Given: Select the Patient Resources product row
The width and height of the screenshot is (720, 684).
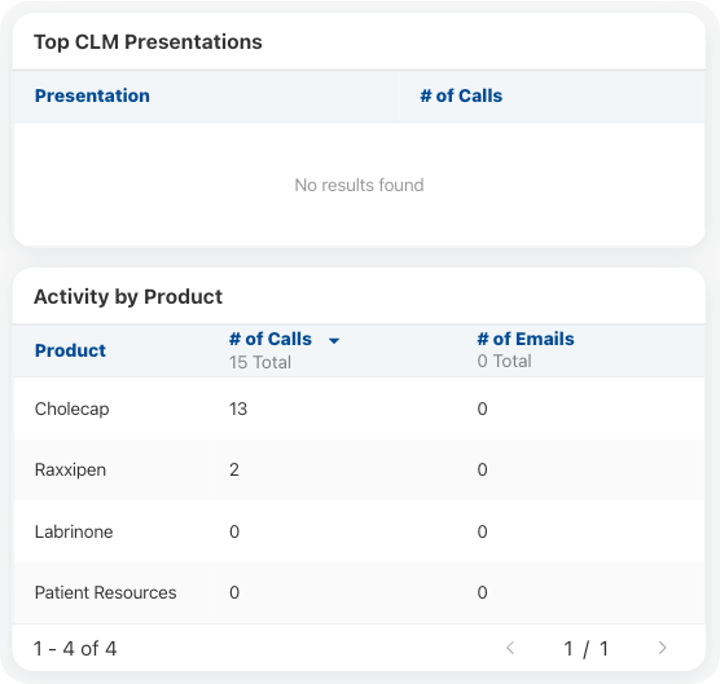Looking at the screenshot, I should 105,593.
